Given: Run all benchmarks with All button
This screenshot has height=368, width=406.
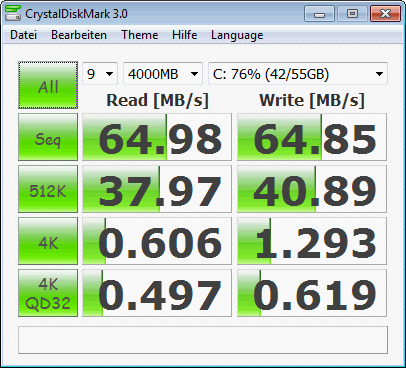Looking at the screenshot, I should pyautogui.click(x=48, y=85).
